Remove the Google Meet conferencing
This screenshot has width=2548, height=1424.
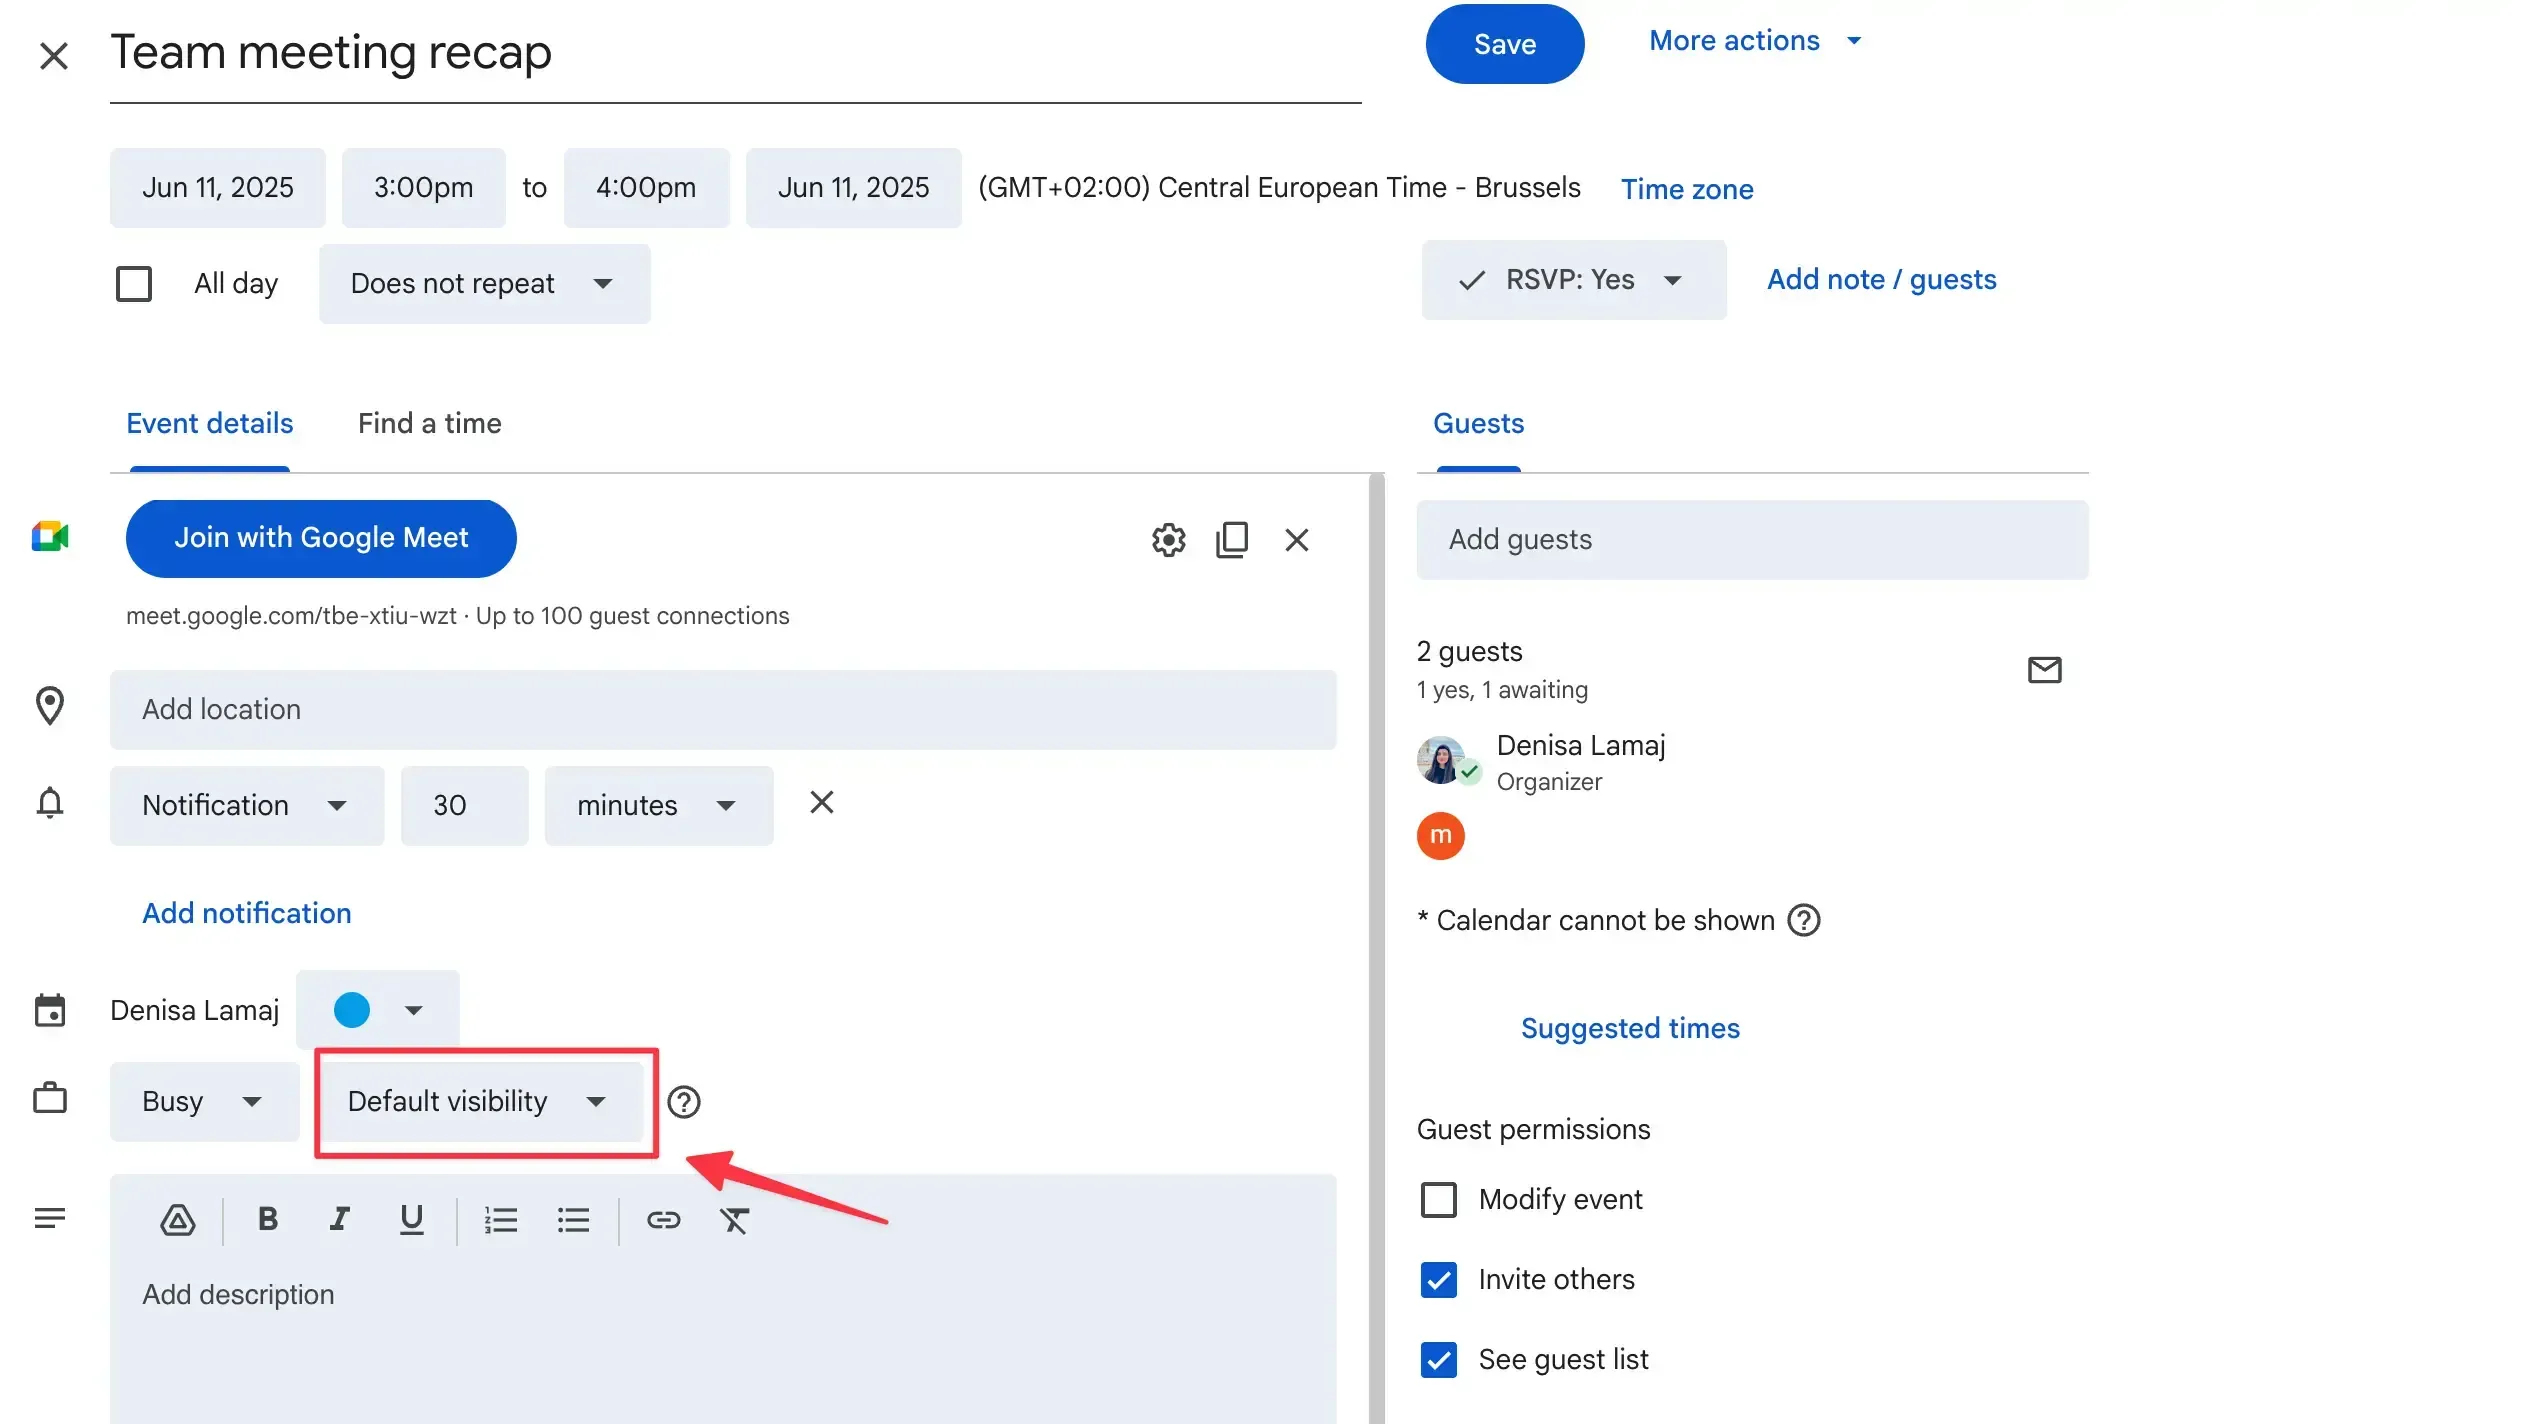click(1297, 540)
